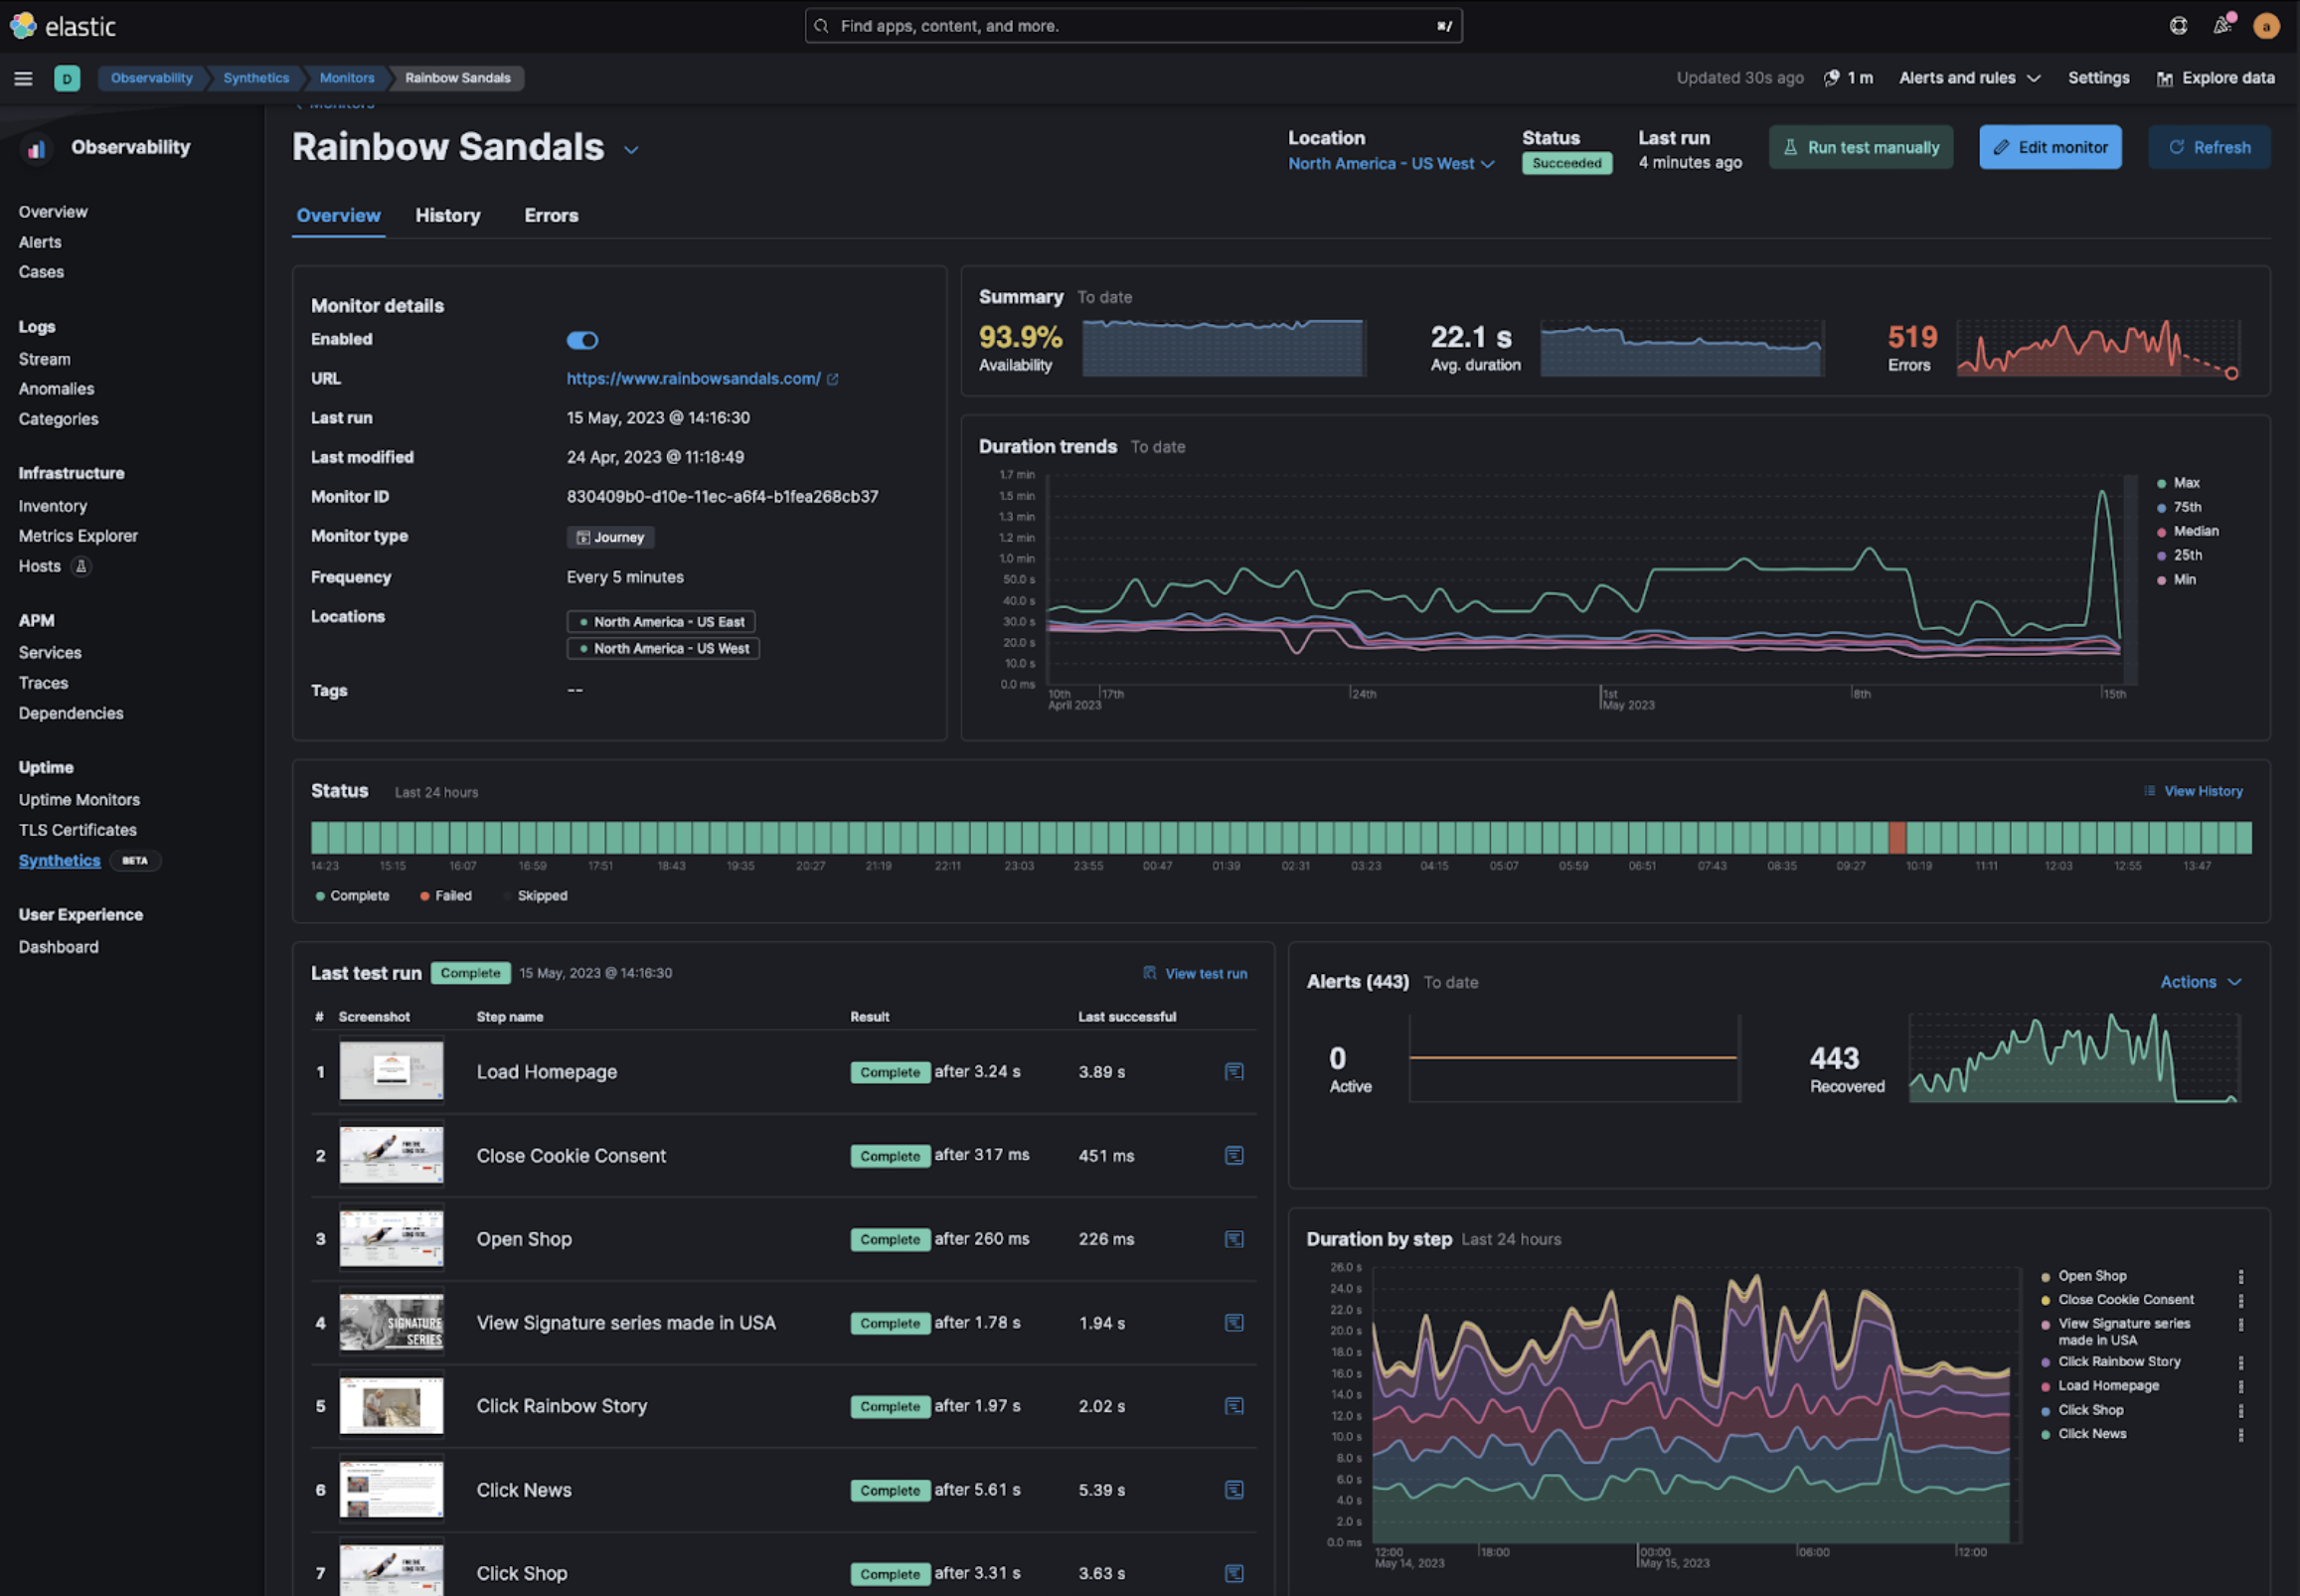Viewport: 2300px width, 1596px height.
Task: Click the red failed status bar segment
Action: pos(1897,837)
